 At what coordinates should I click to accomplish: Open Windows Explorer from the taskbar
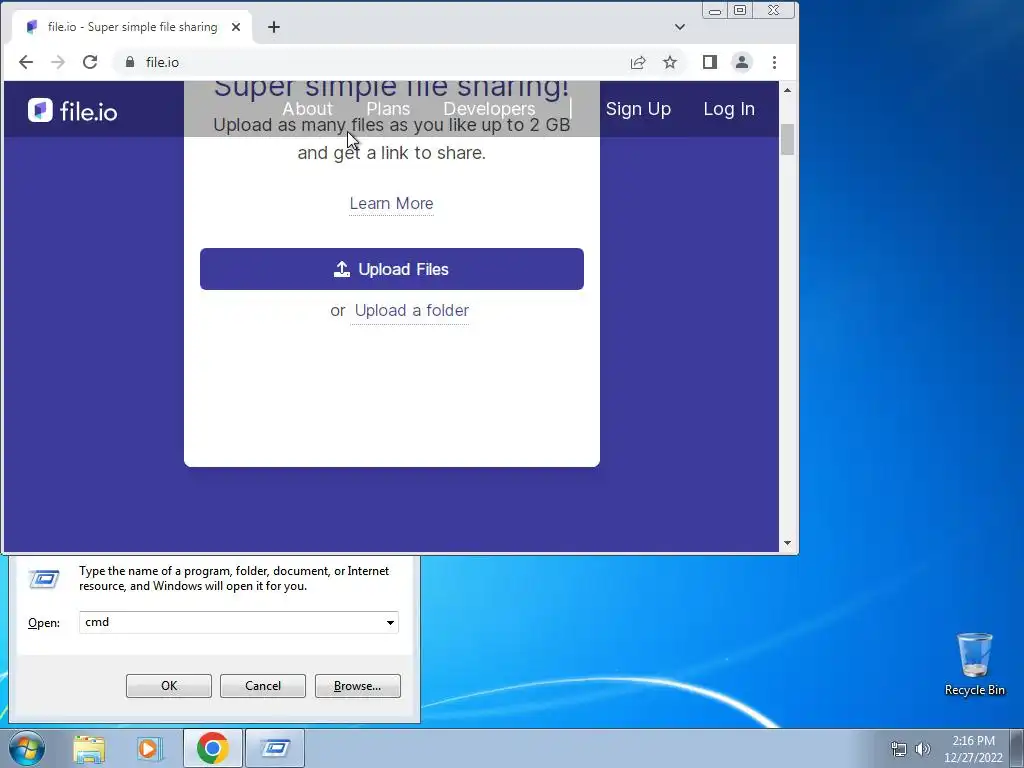[x=89, y=749]
